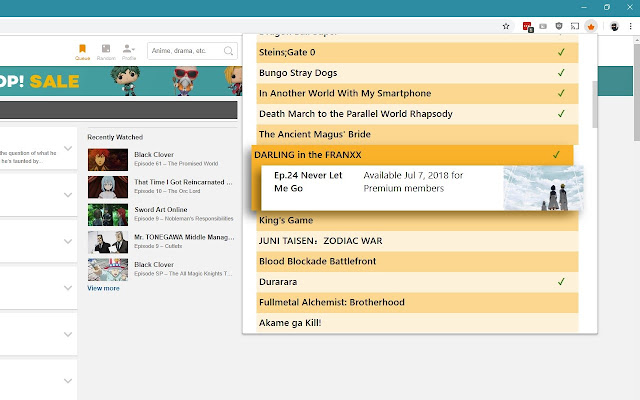Expand the third queue item chevron

tap(68, 241)
